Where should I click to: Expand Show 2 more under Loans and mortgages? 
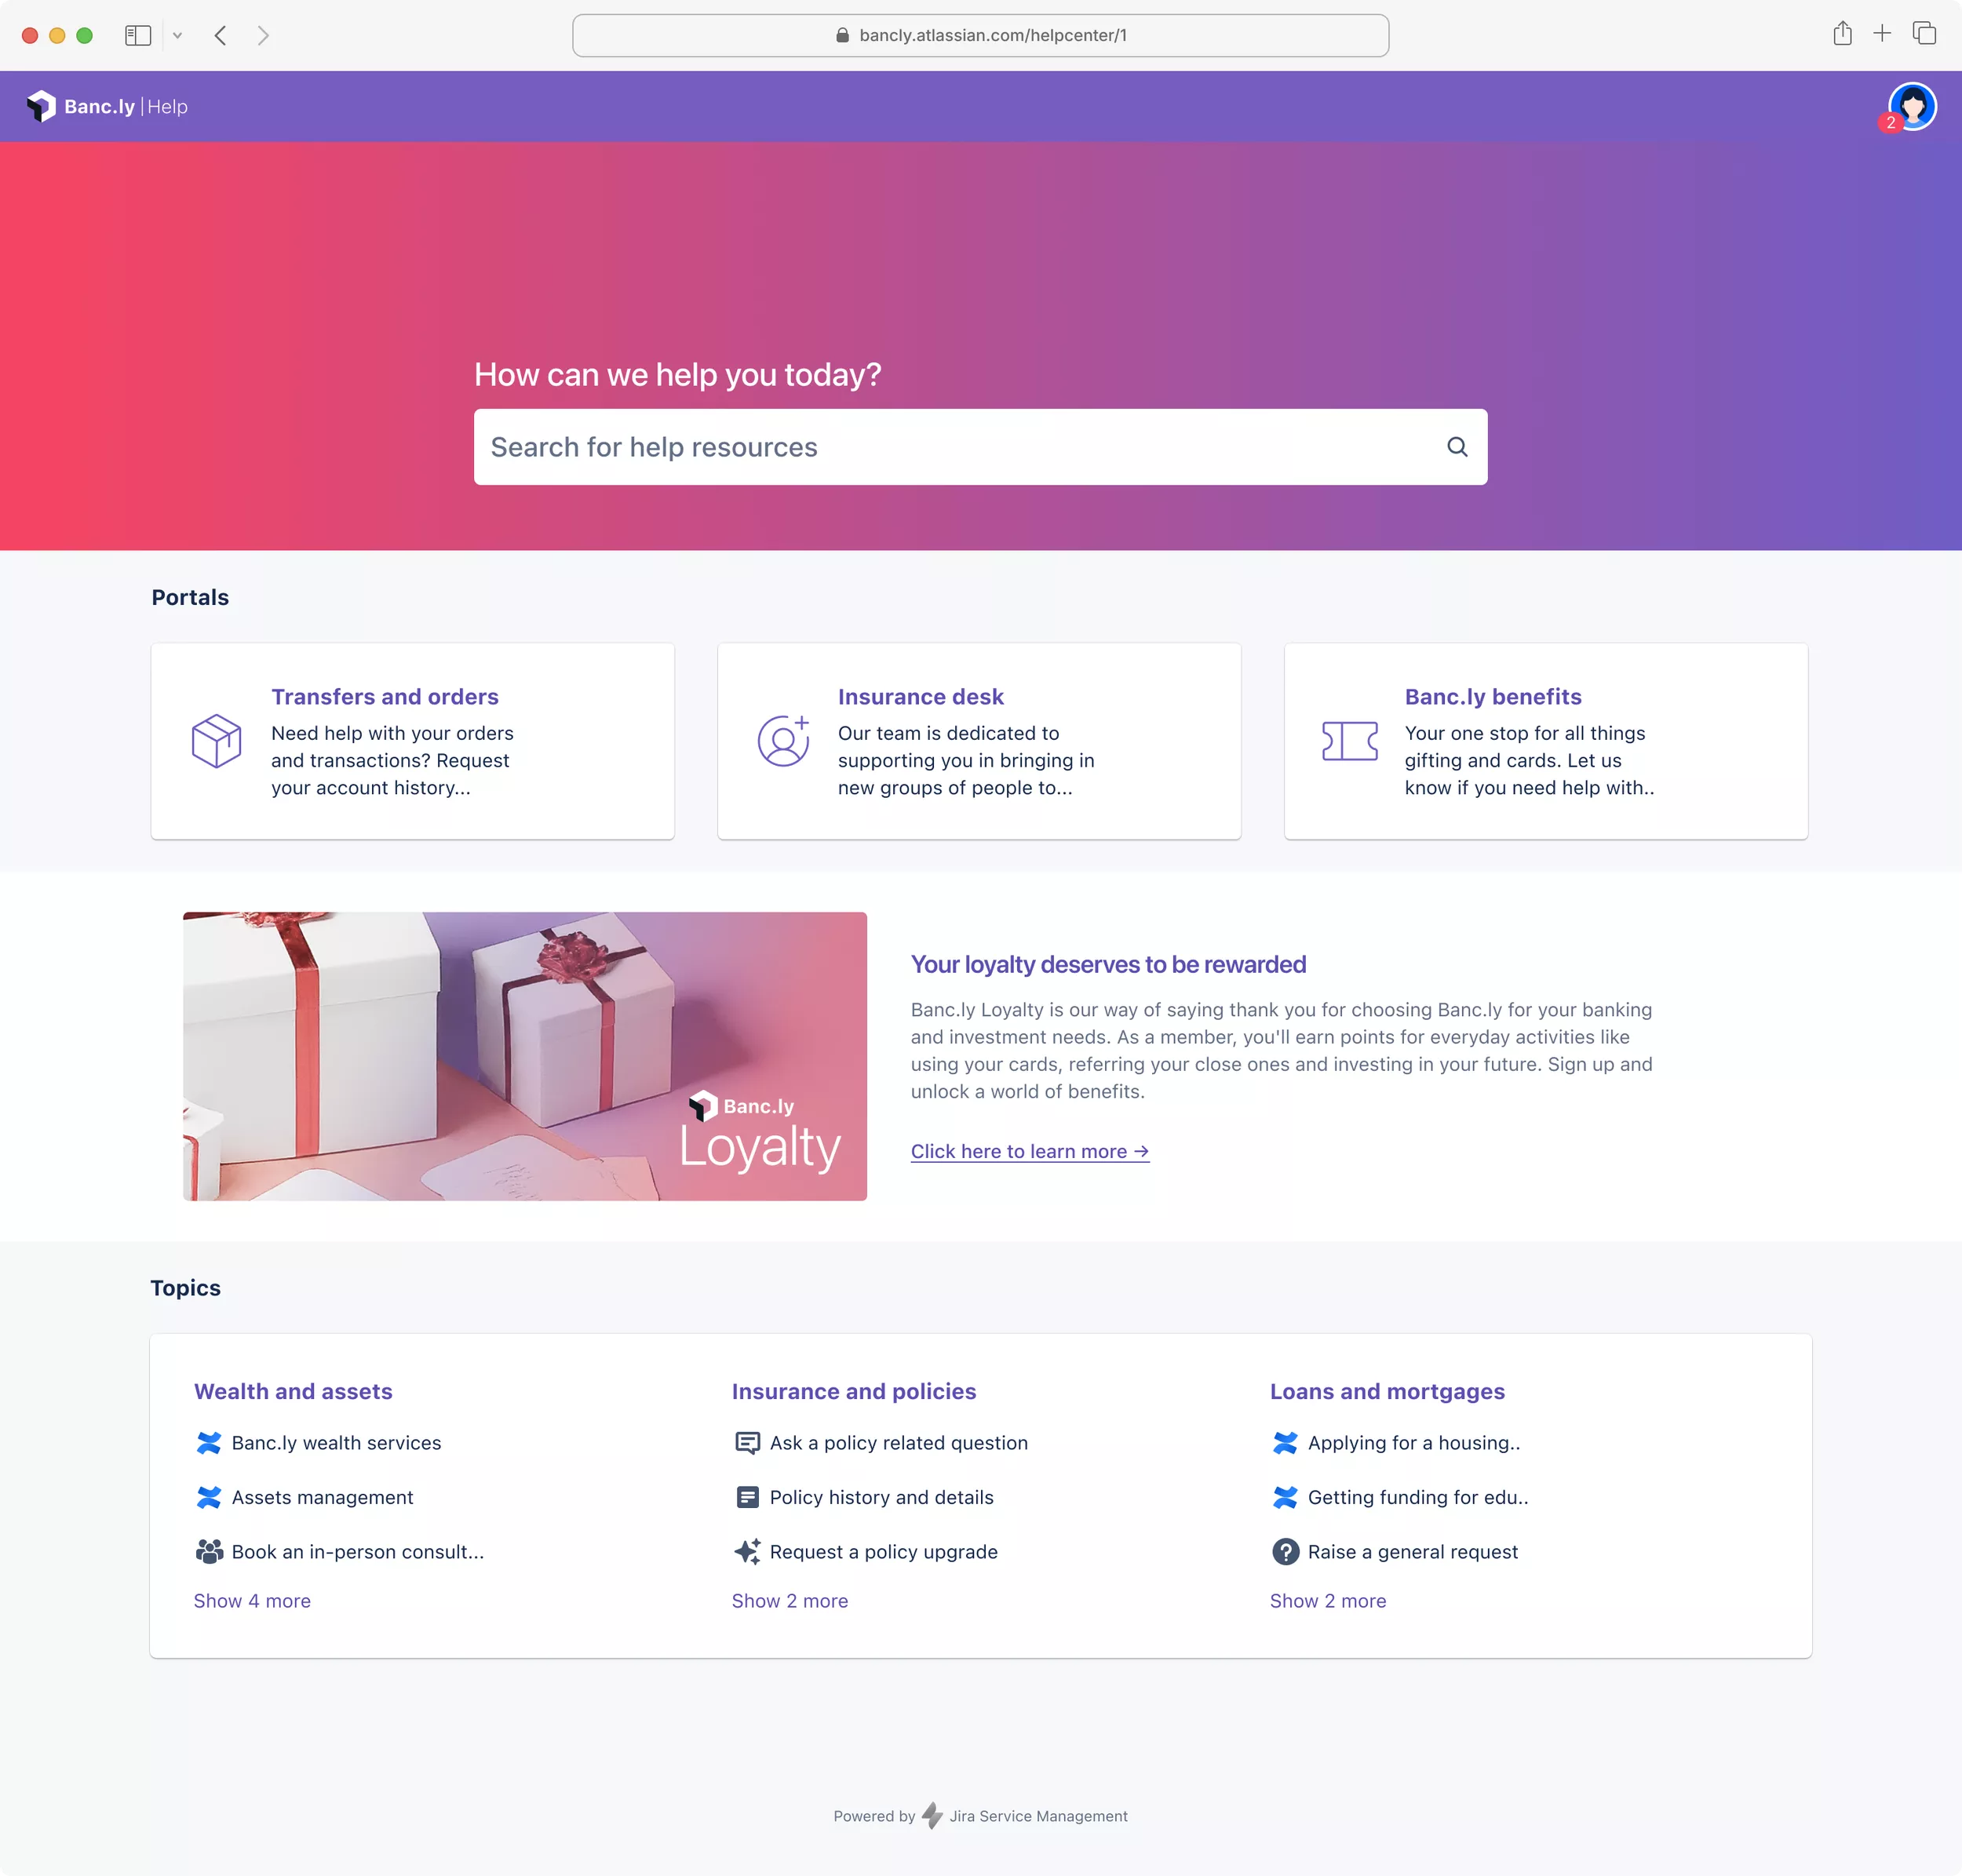point(1328,1600)
